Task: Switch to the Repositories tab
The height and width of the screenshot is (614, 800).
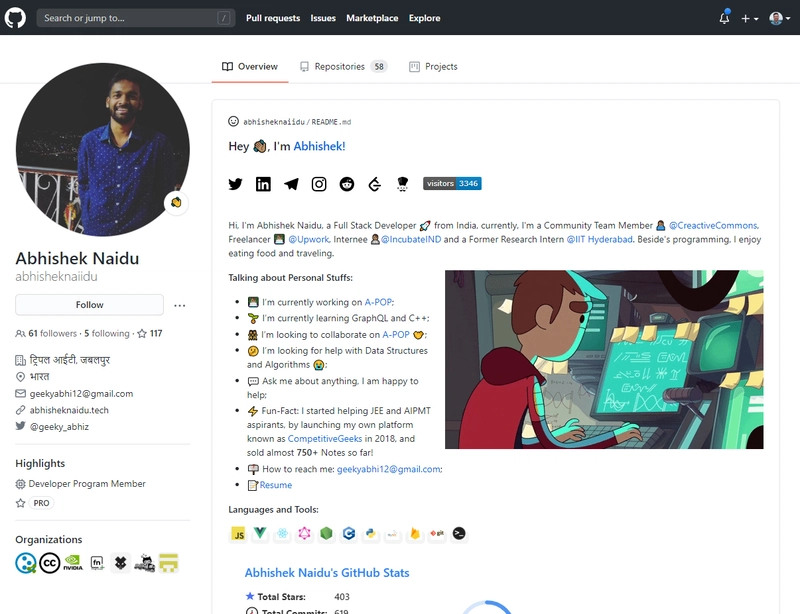Action: tap(343, 67)
